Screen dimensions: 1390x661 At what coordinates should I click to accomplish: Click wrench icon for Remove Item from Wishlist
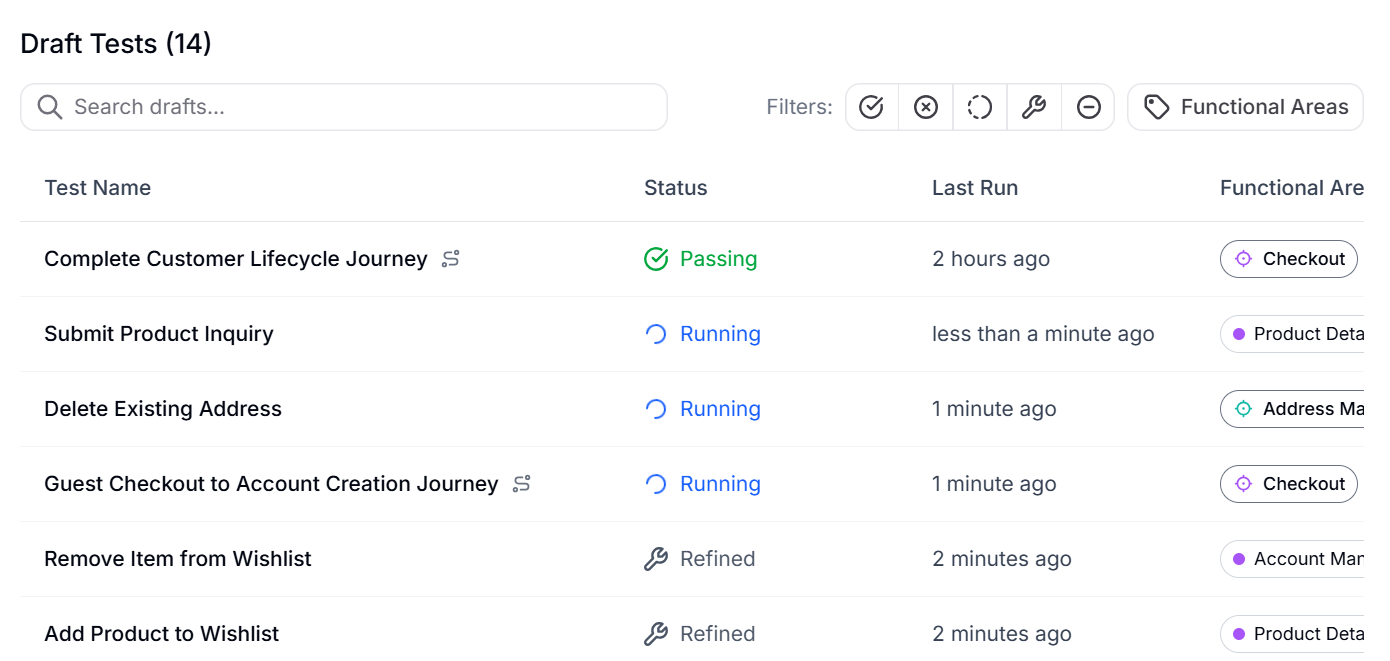656,559
